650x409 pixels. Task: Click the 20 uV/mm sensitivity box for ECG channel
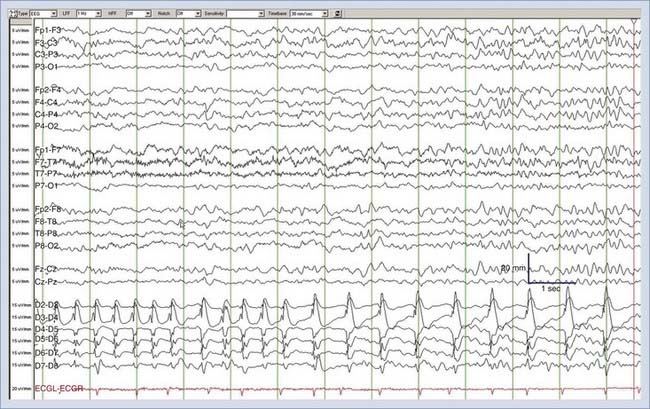click(16, 387)
